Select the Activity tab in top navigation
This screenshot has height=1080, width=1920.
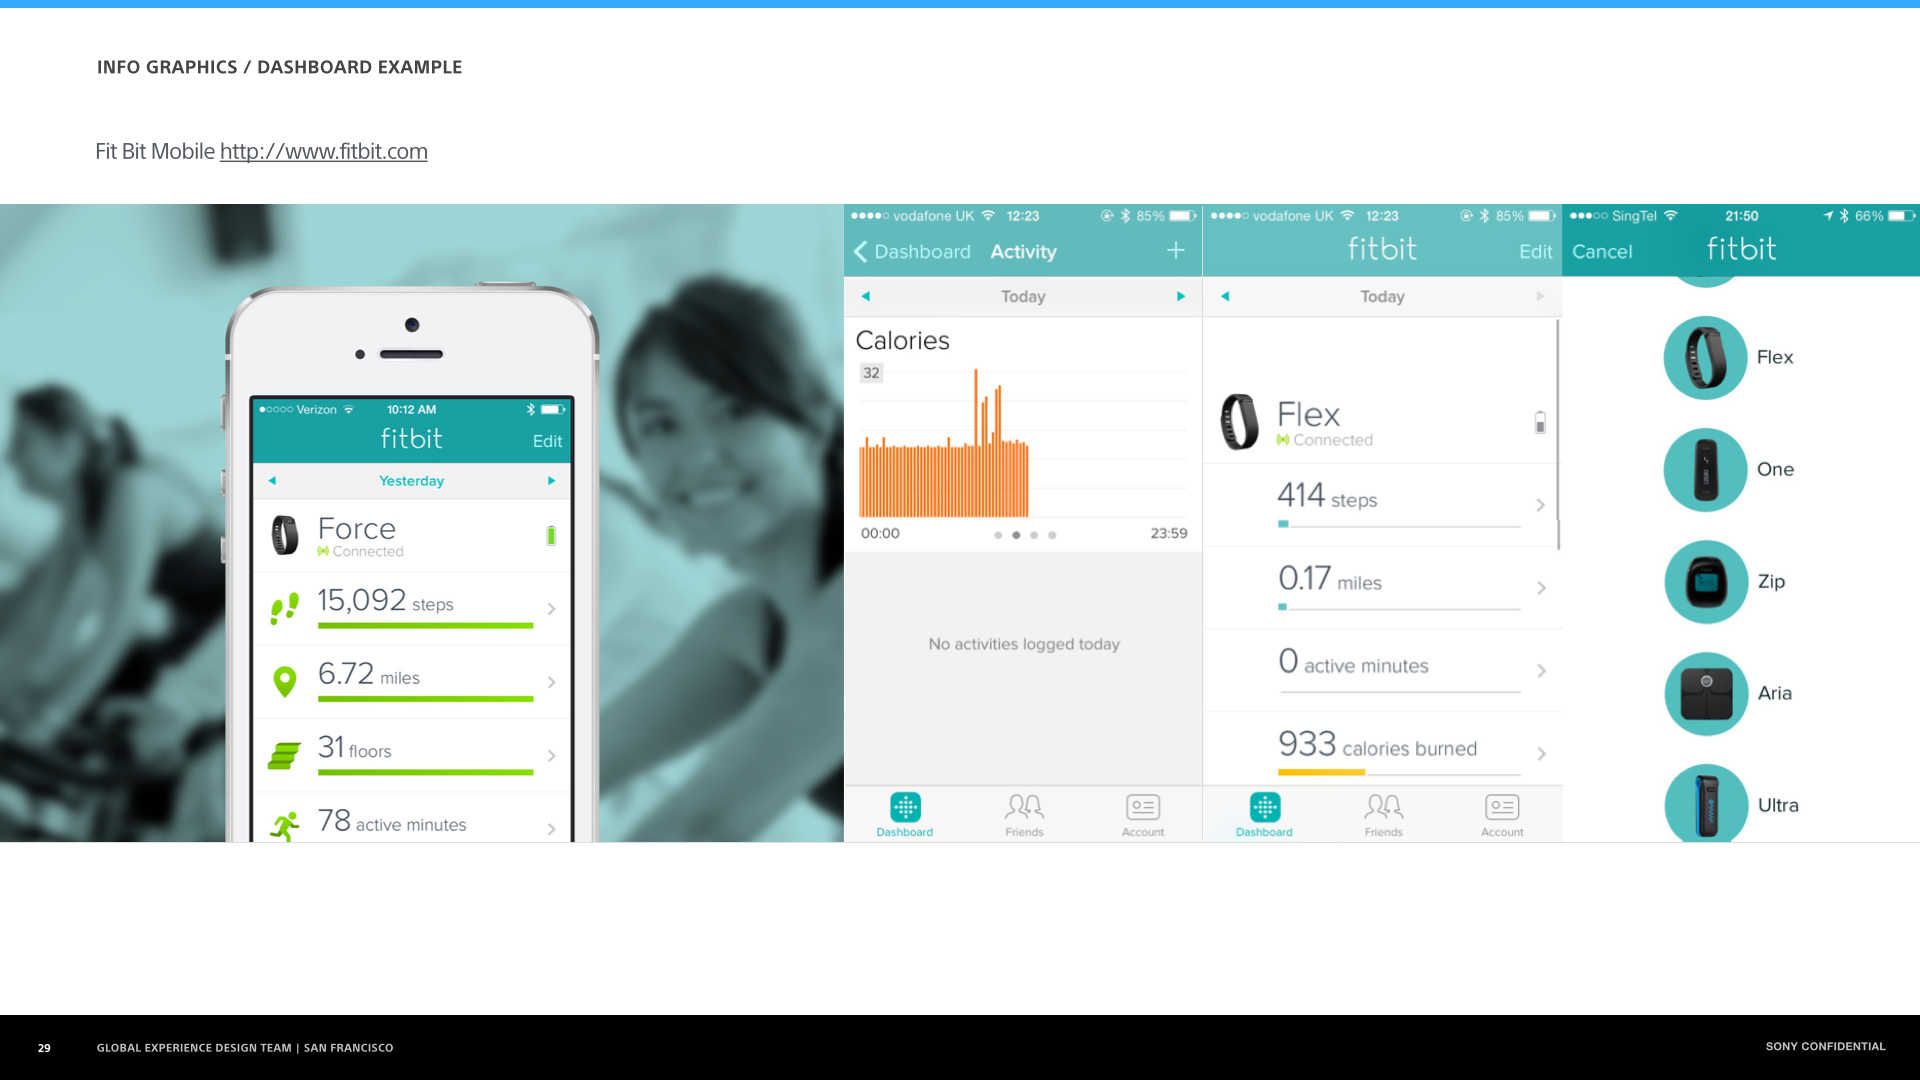[x=1023, y=251]
